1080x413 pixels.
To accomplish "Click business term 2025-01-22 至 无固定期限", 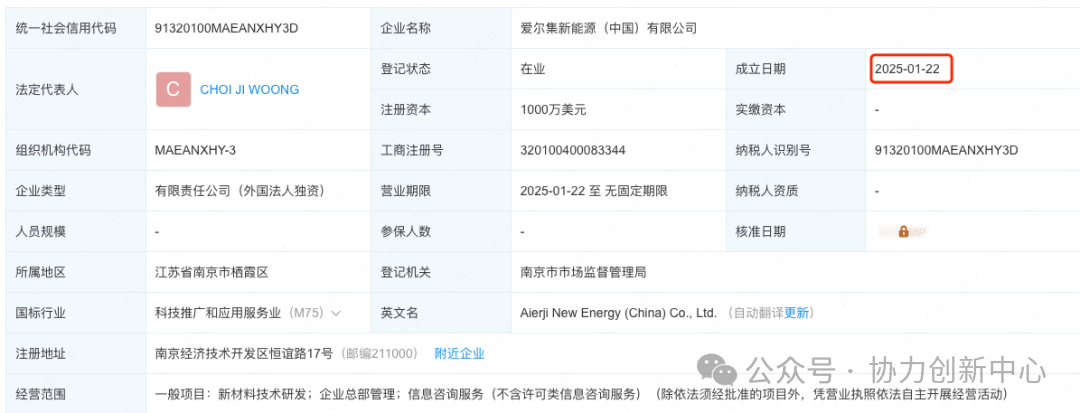I will pyautogui.click(x=594, y=191).
